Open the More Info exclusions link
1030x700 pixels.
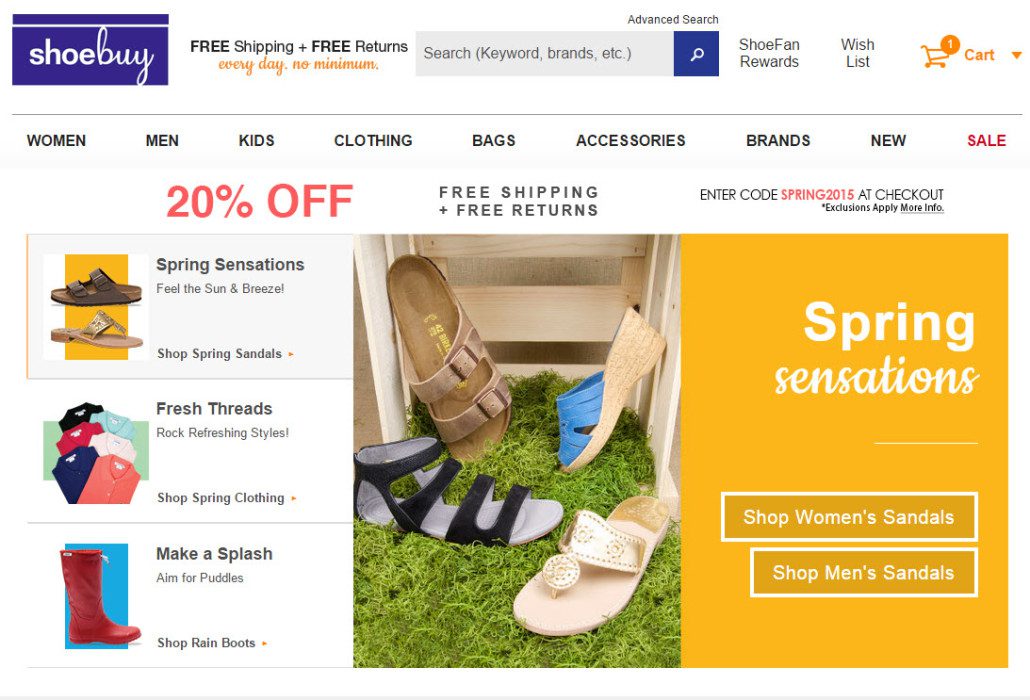click(x=922, y=208)
